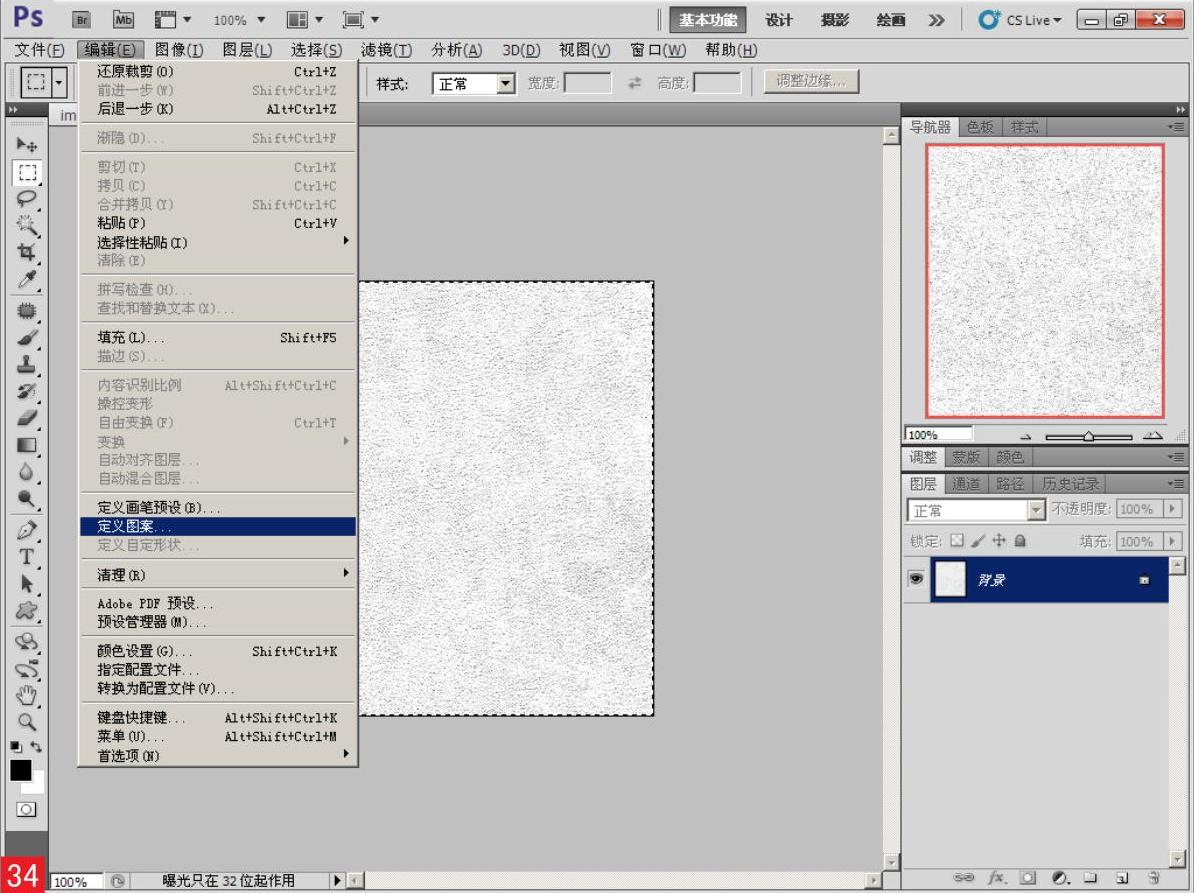Click the Navigator preview thumbnail

[1045, 281]
